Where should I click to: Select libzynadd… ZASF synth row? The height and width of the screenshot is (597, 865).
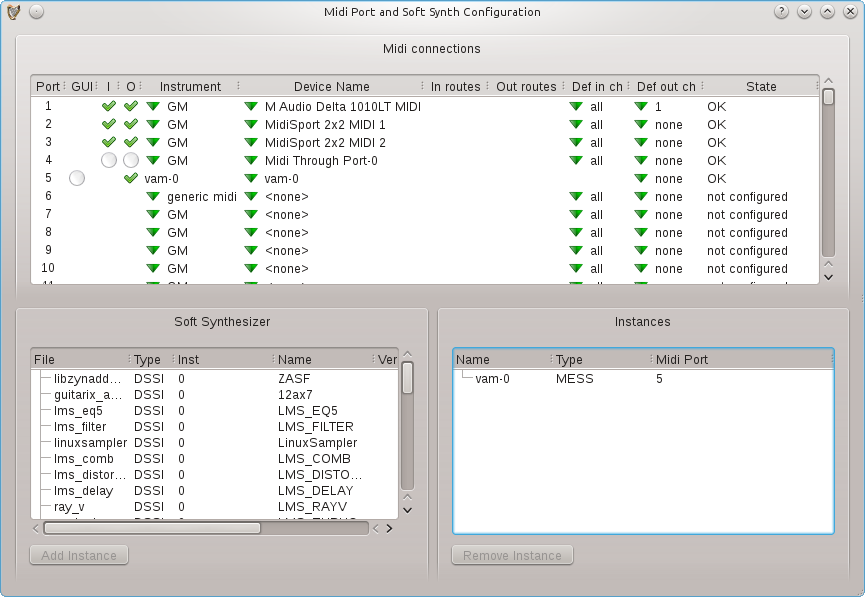(214, 379)
